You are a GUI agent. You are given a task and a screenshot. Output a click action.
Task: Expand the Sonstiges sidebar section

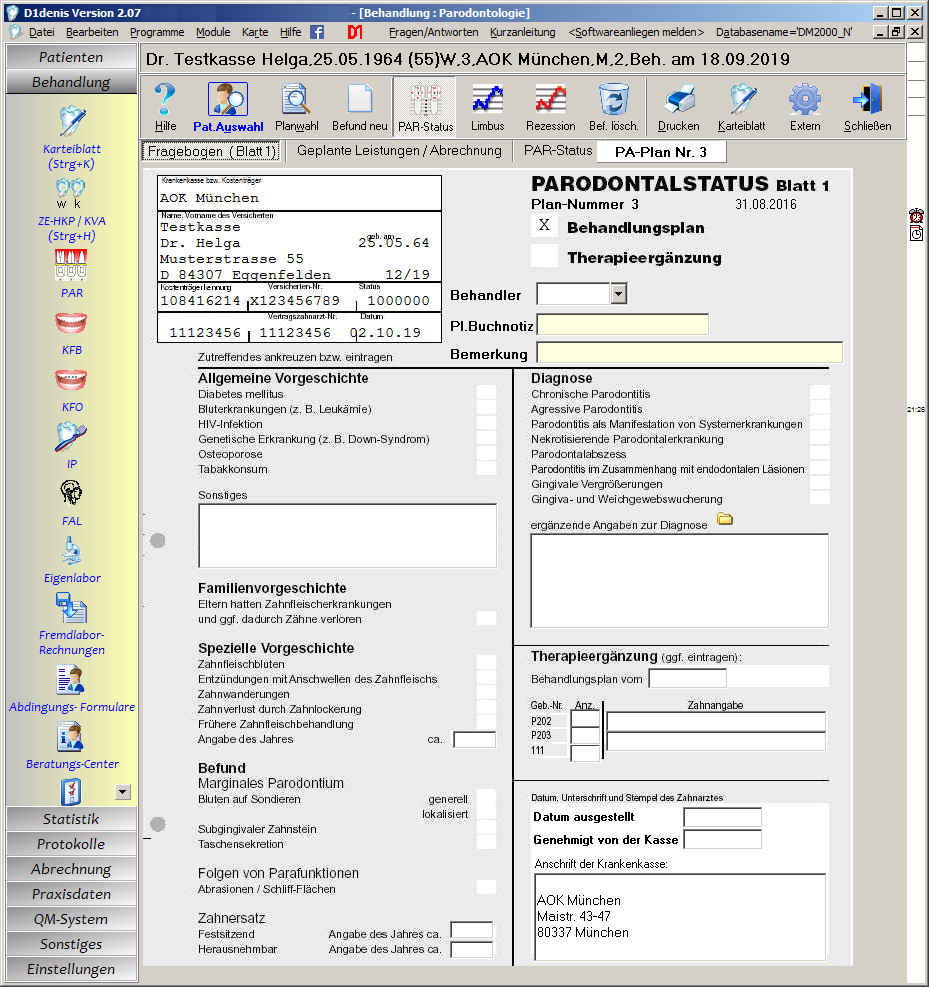click(71, 944)
